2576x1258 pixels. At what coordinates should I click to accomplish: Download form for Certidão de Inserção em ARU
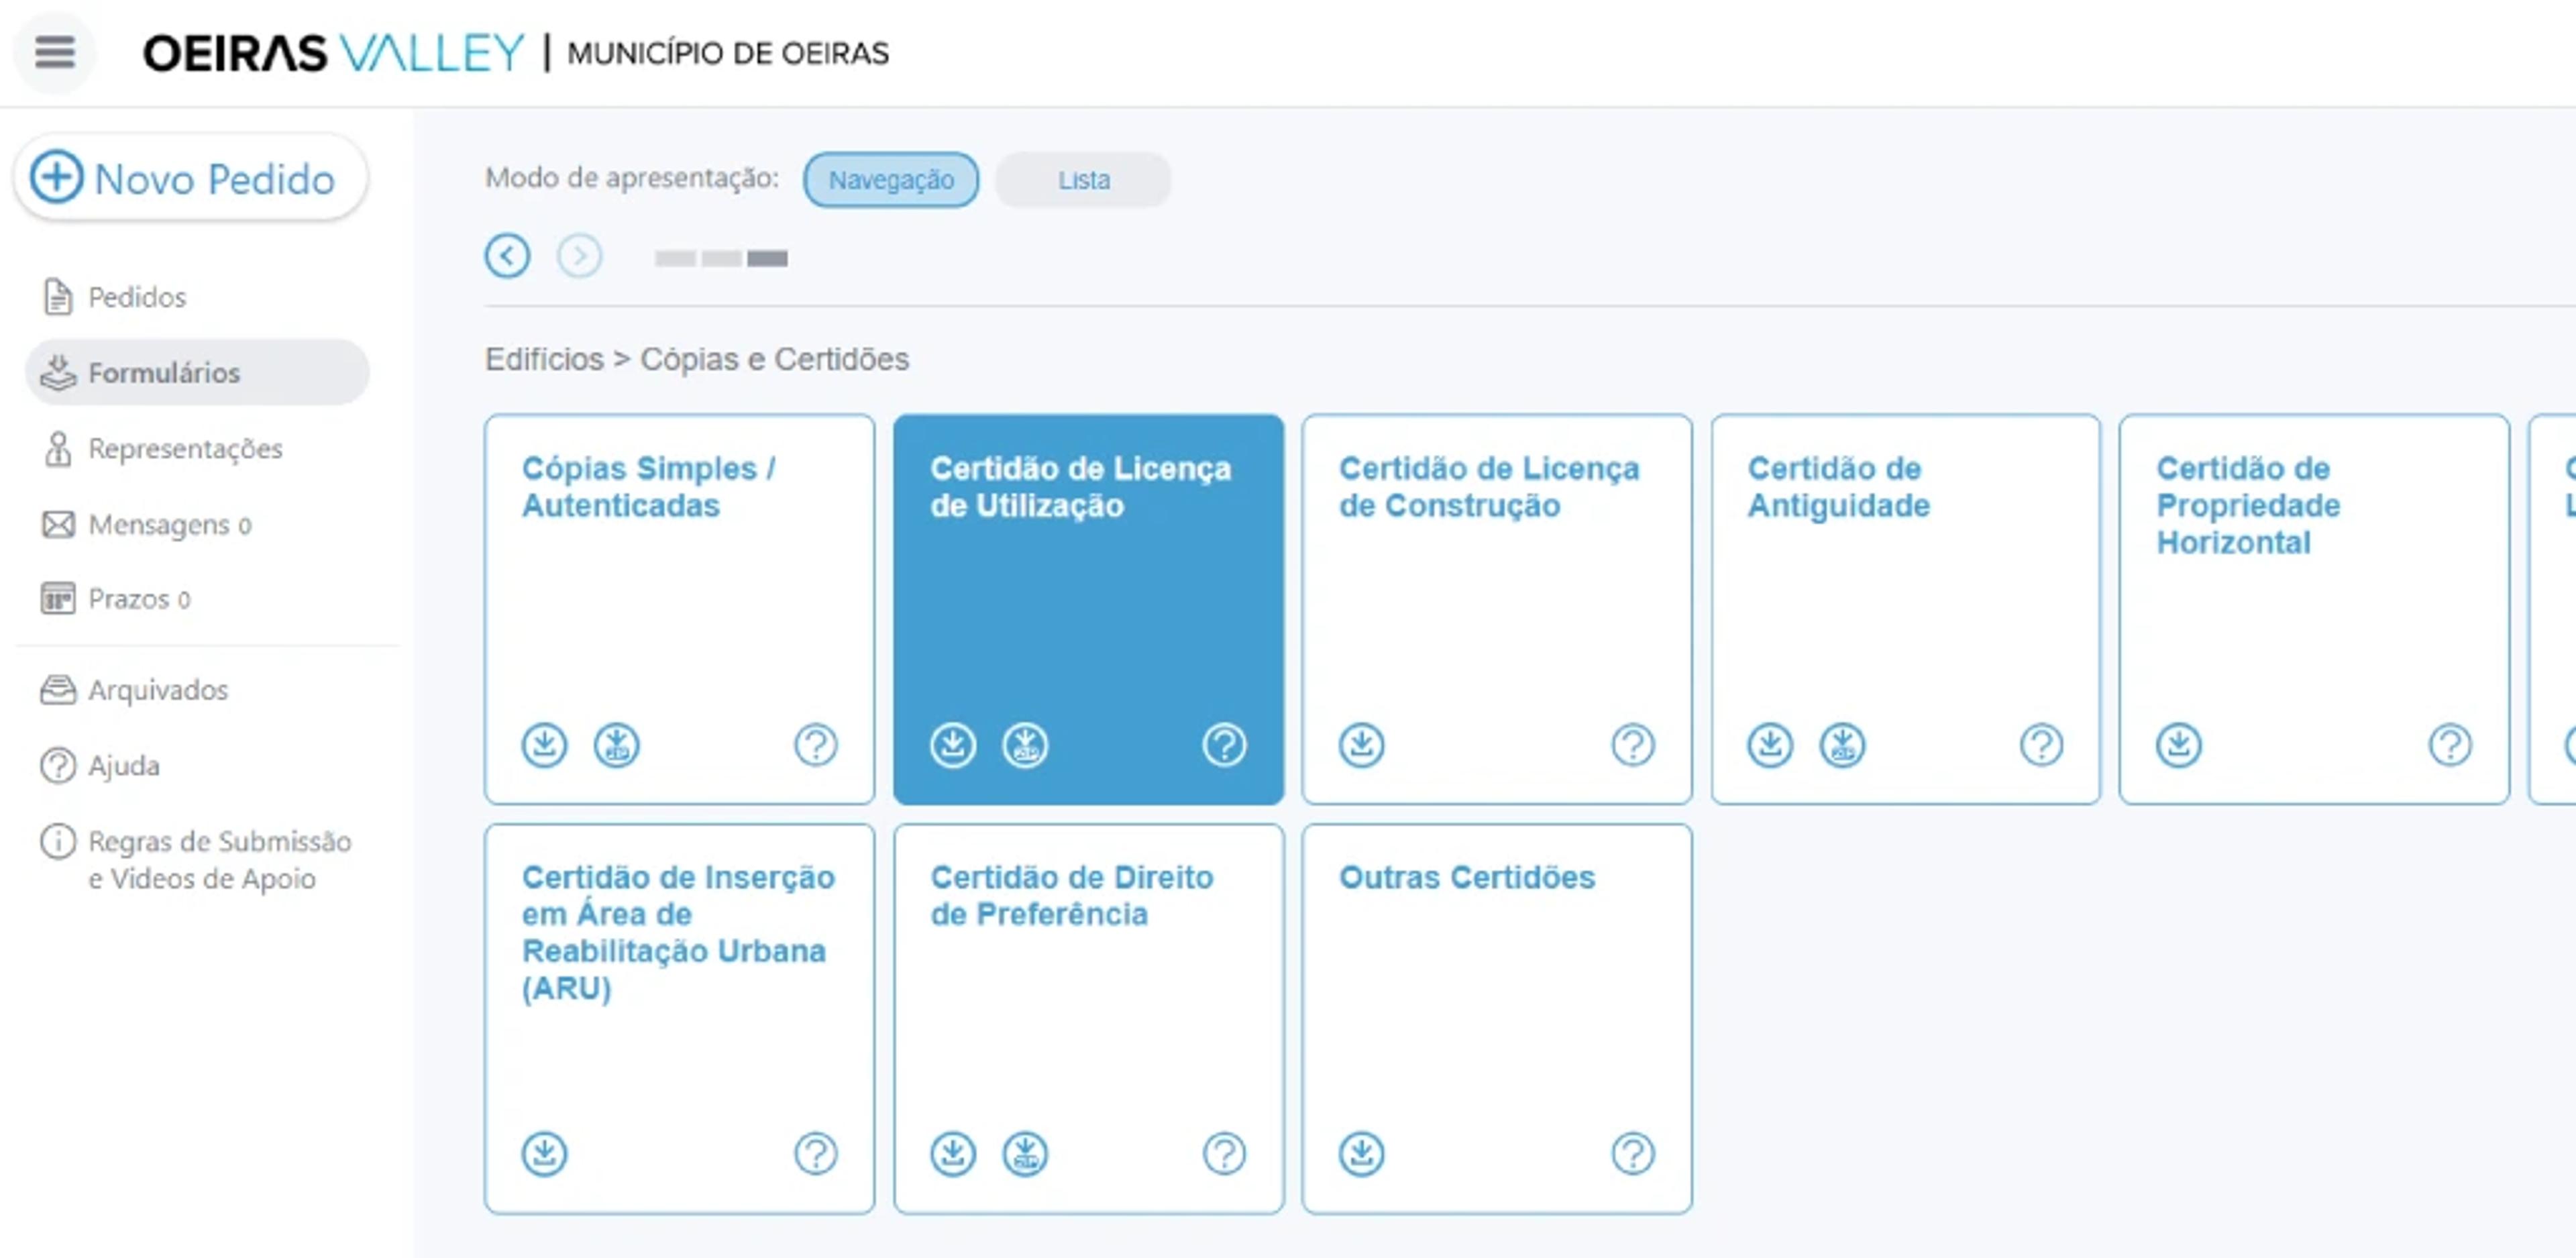click(x=544, y=1154)
